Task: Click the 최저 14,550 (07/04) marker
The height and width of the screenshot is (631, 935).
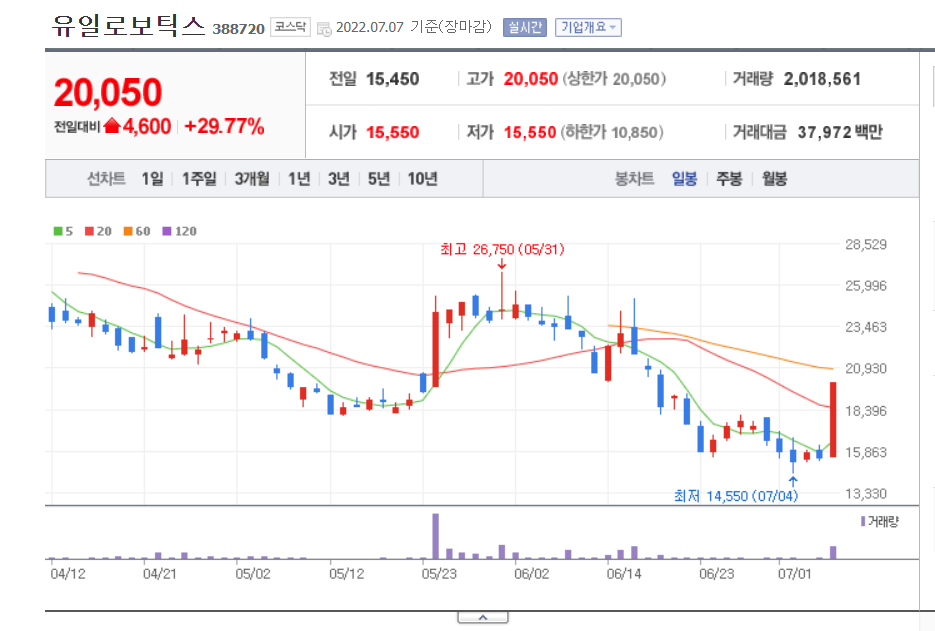Action: click(736, 496)
